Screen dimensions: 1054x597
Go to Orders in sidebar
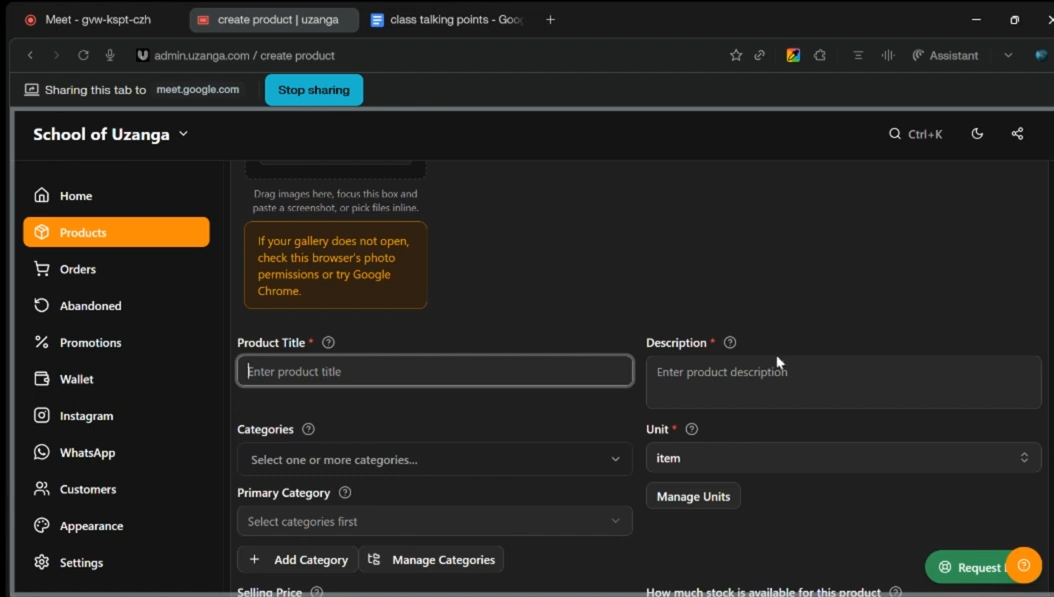click(116, 269)
